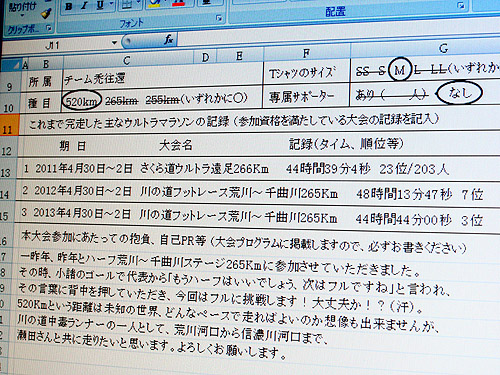Open the Font dialog launcher
500x375 pixels.
219,18
